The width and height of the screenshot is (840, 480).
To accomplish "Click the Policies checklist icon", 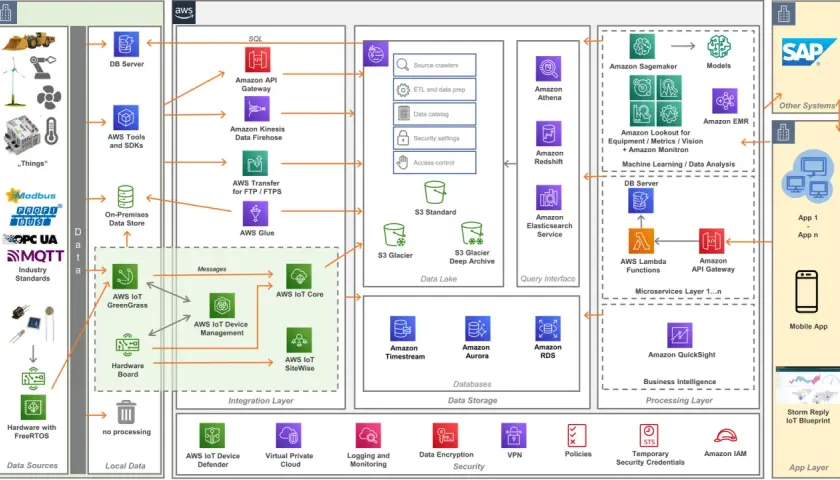I will [577, 435].
